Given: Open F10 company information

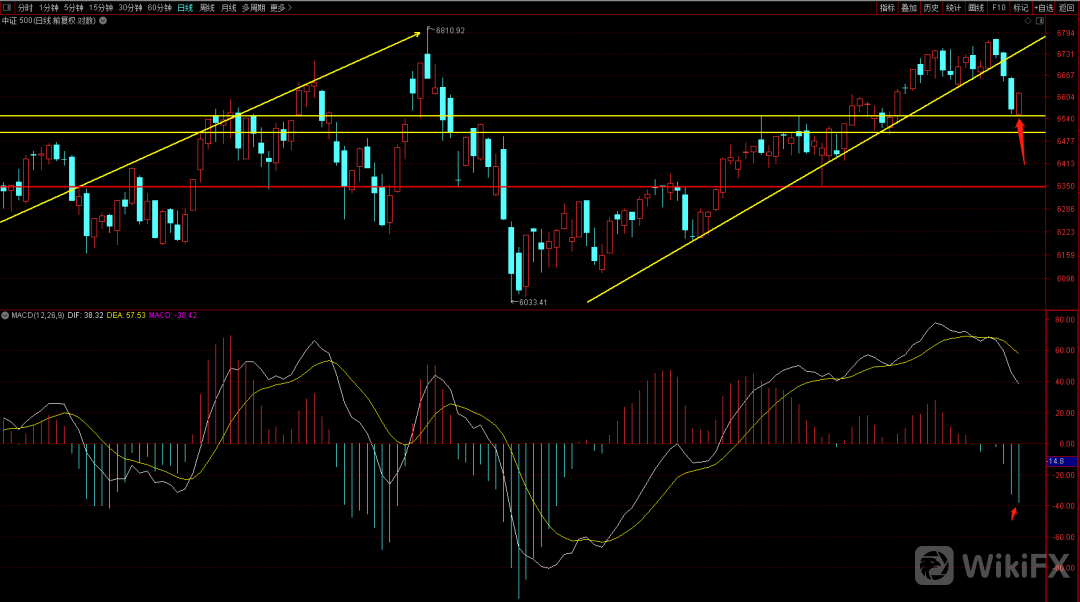Looking at the screenshot, I should (998, 7).
